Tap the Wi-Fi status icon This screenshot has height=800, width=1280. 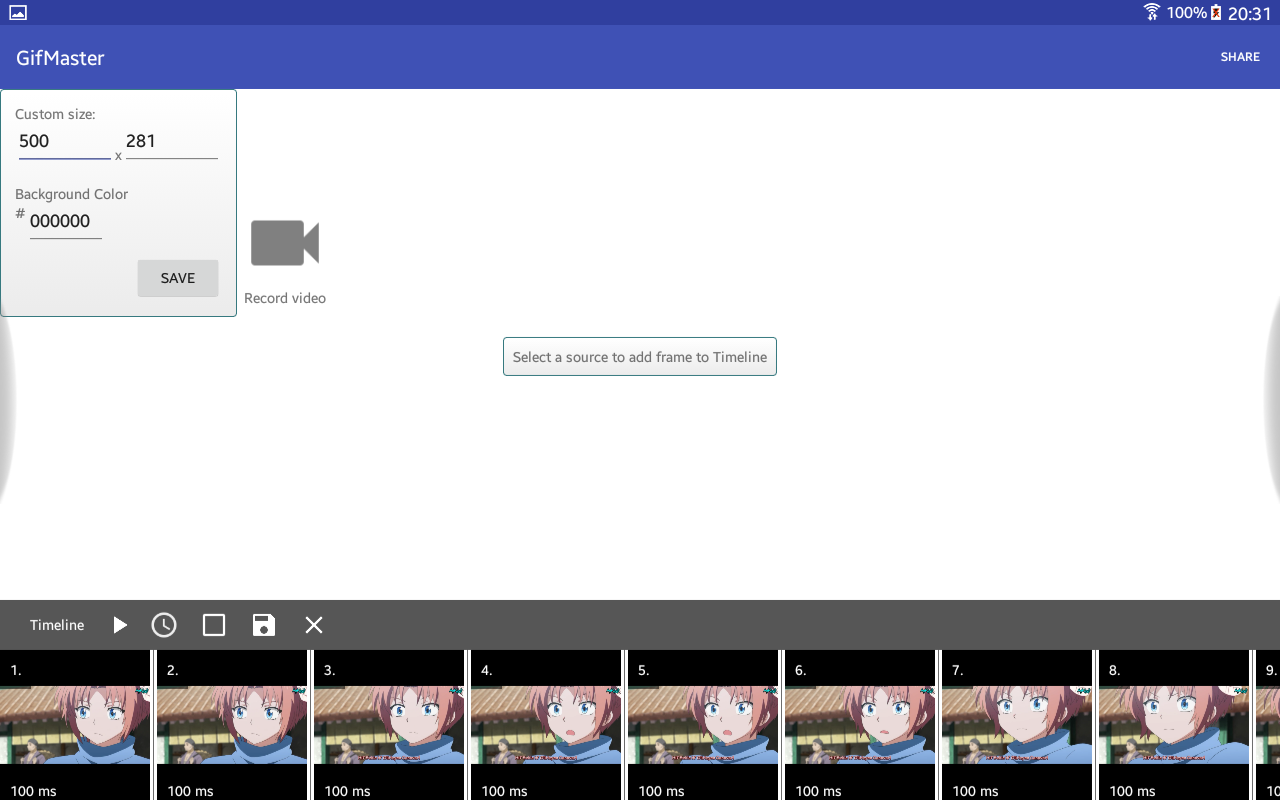tap(1152, 12)
